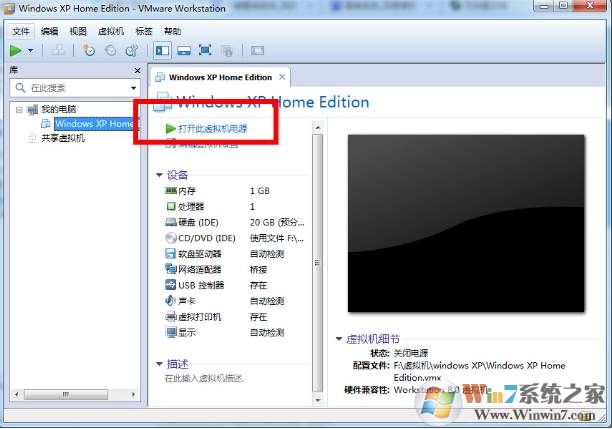Screen dimensions: 612x429
Task: Collapse the 我的电脑 tree node
Action: coord(19,109)
